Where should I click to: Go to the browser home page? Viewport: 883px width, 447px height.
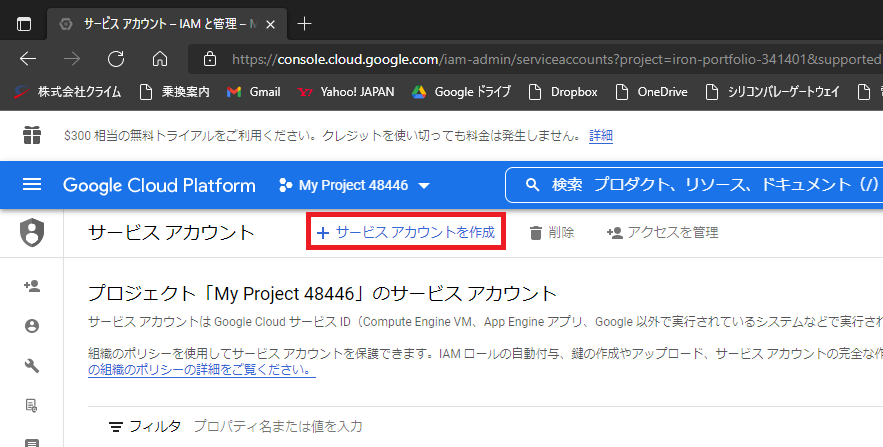click(160, 59)
